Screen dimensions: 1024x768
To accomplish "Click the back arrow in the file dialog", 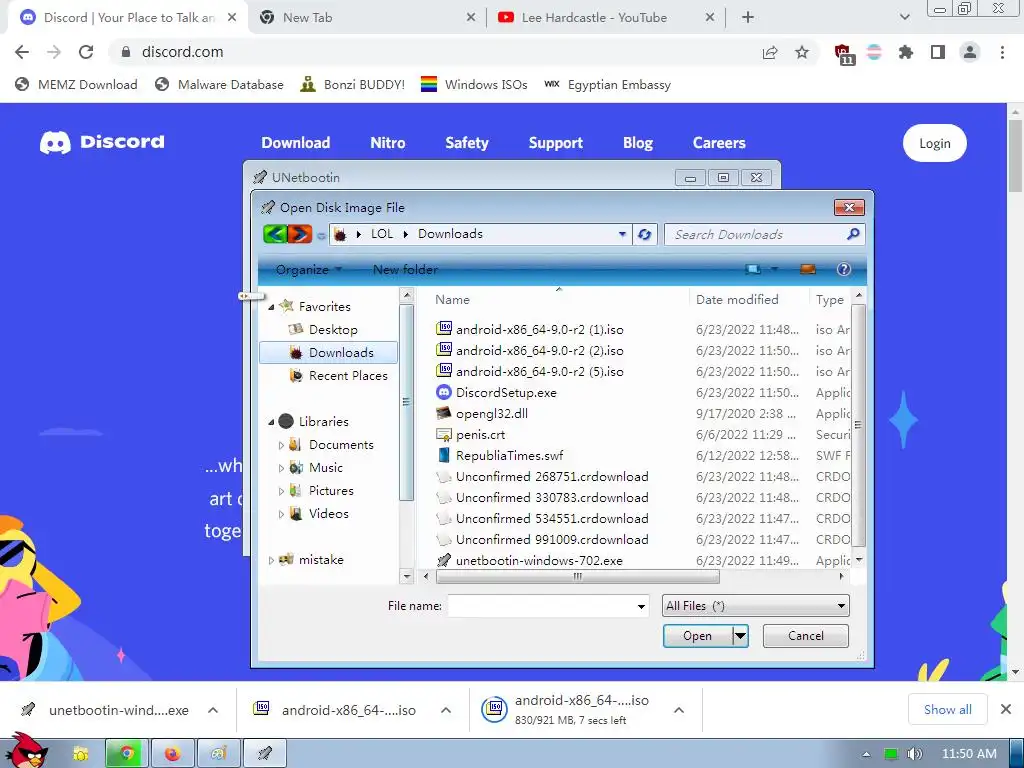I will click(275, 234).
